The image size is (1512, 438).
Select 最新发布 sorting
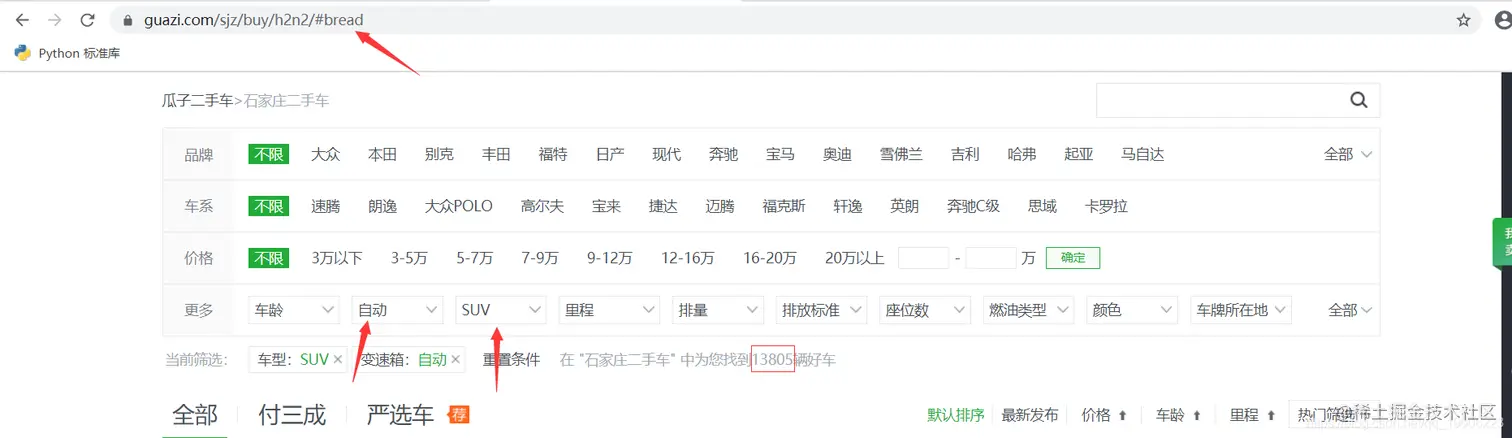1030,414
